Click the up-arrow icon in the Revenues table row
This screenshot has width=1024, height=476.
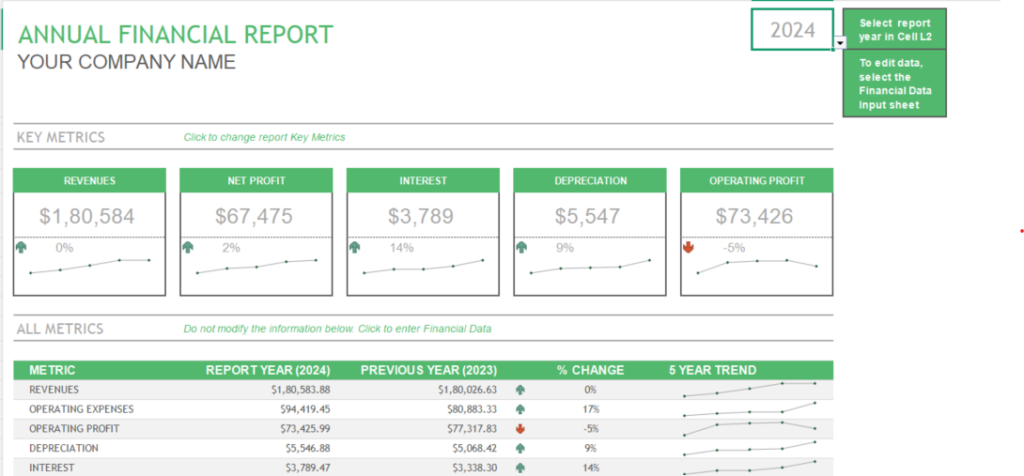coord(520,390)
